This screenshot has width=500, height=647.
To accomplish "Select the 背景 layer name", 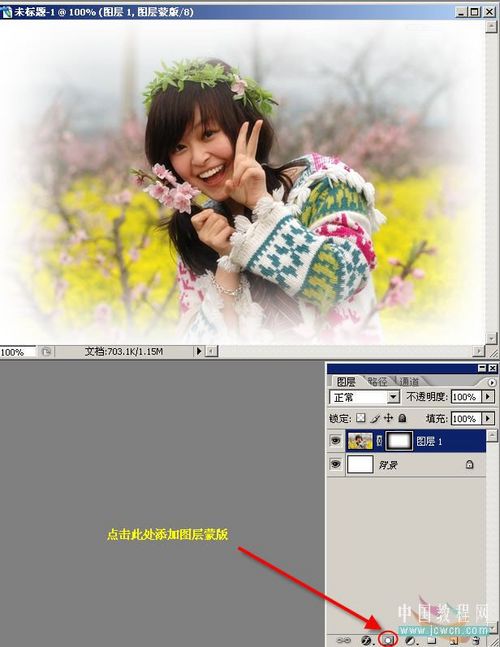I will coord(388,465).
